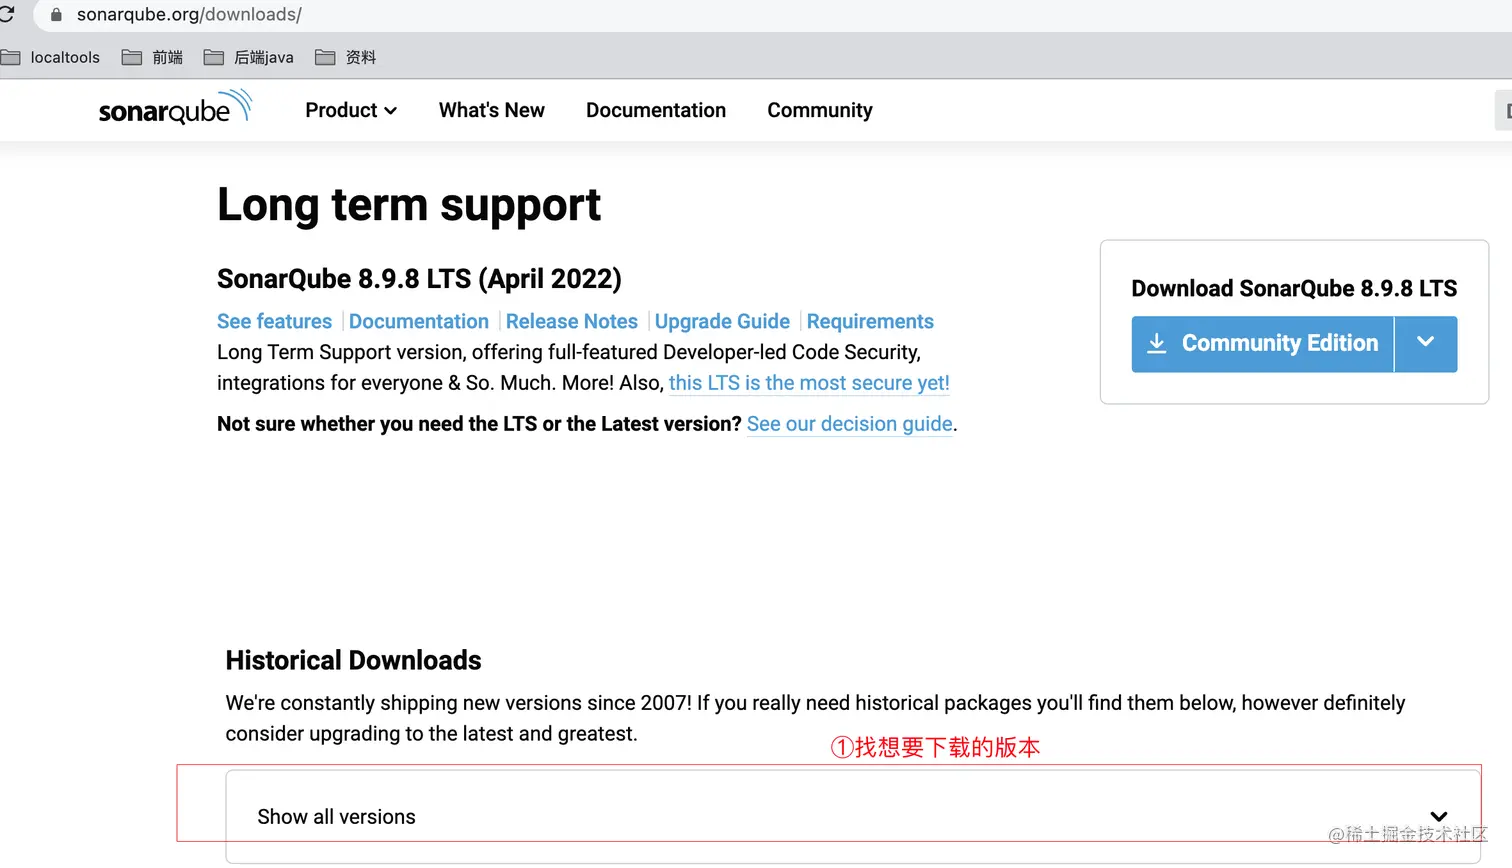Expand the edition dropdown arrow beside Community Edition
Screen dimensions: 1512x868
click(1426, 344)
